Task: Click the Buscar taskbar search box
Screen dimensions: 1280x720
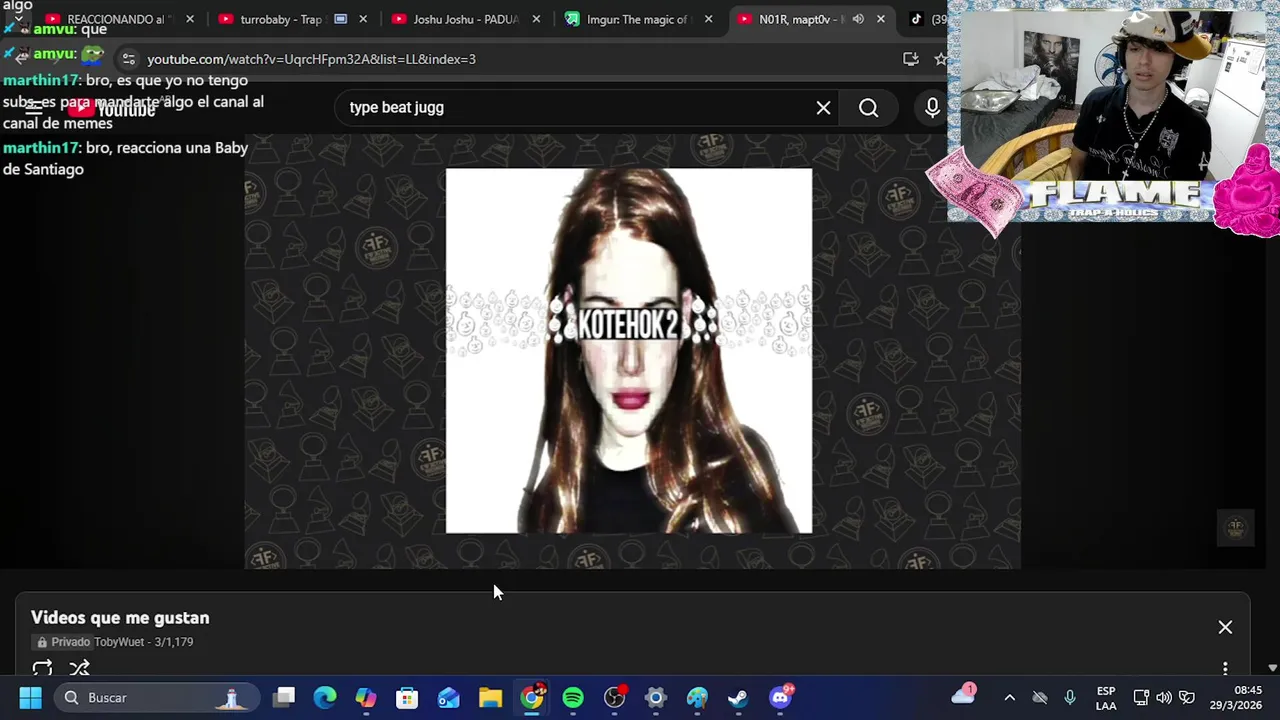Action: pos(155,697)
